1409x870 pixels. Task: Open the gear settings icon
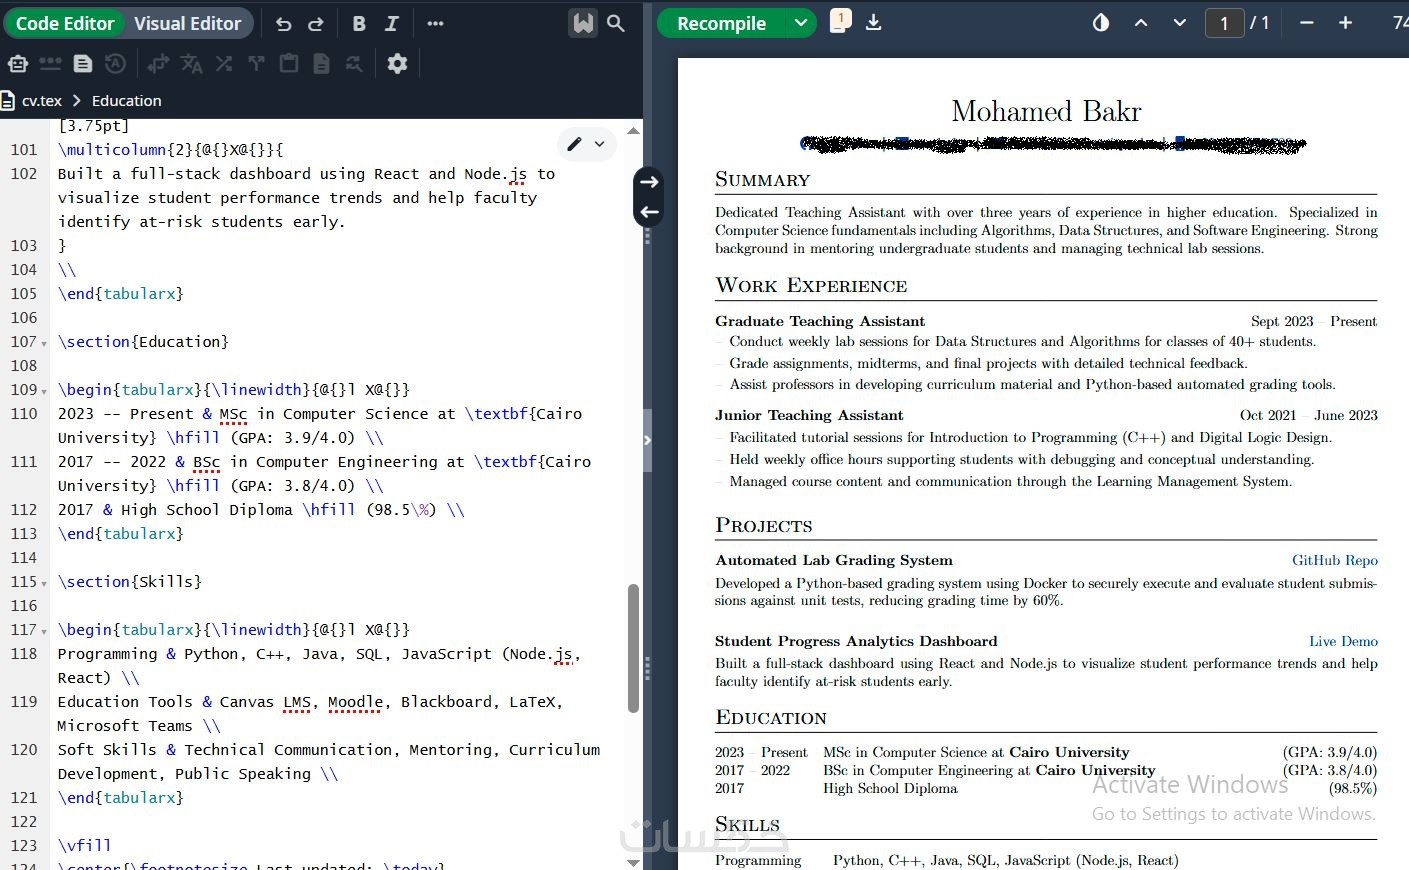(397, 64)
